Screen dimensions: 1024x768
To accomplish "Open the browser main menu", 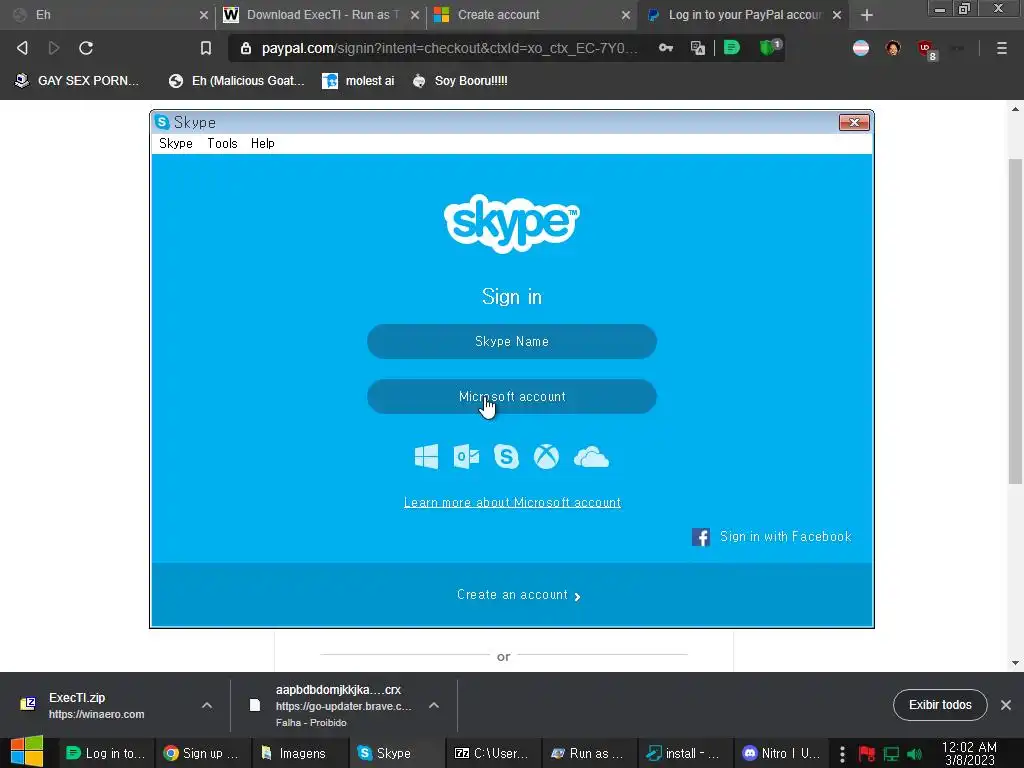I will (x=1001, y=48).
